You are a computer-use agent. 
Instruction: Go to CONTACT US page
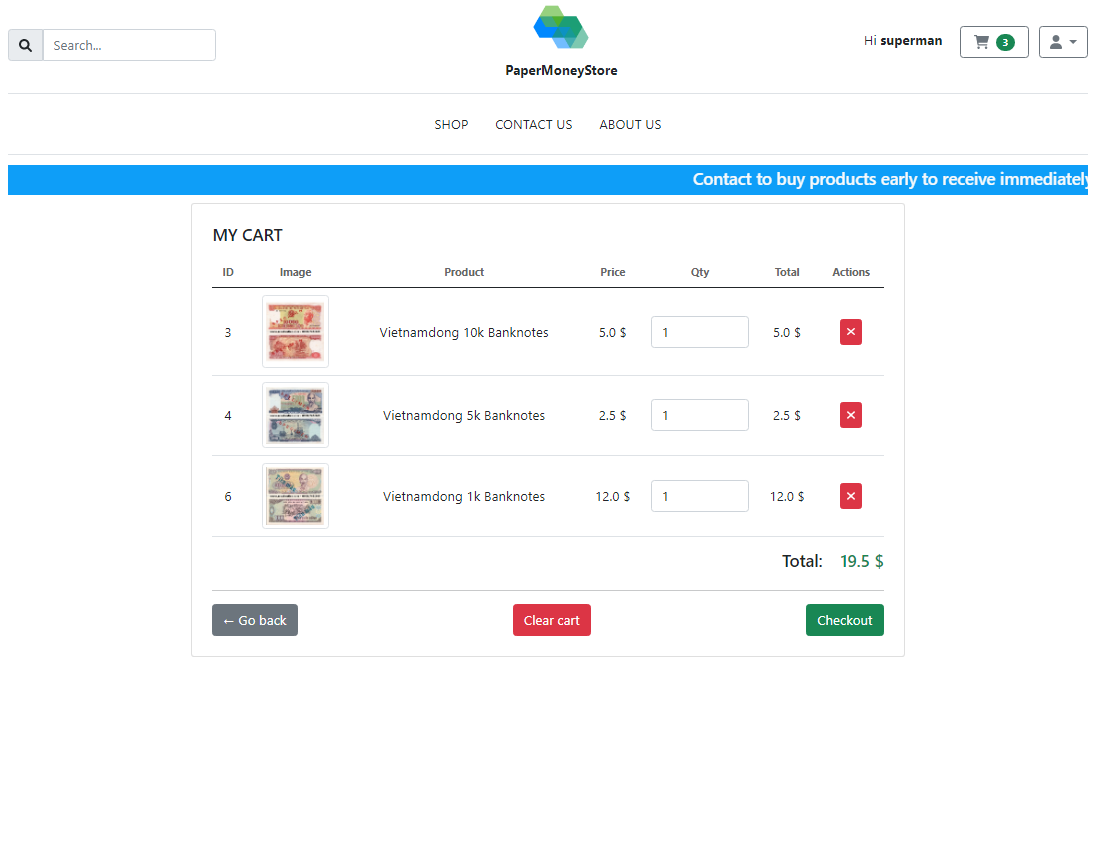(533, 124)
